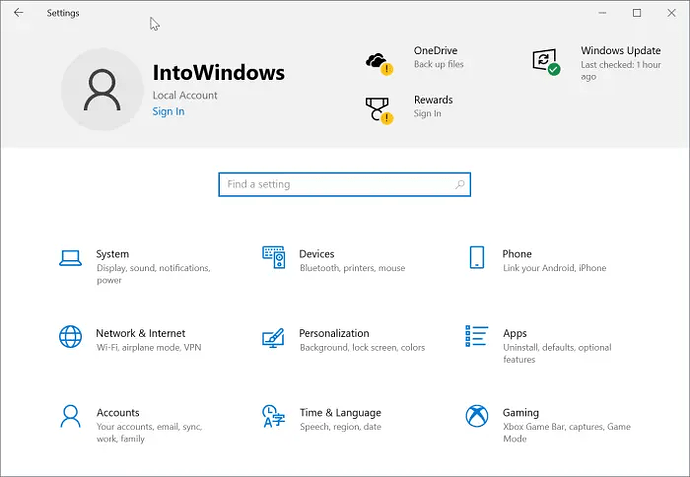Open the OneDrive Back up files label
The image size is (690, 477).
439,64
